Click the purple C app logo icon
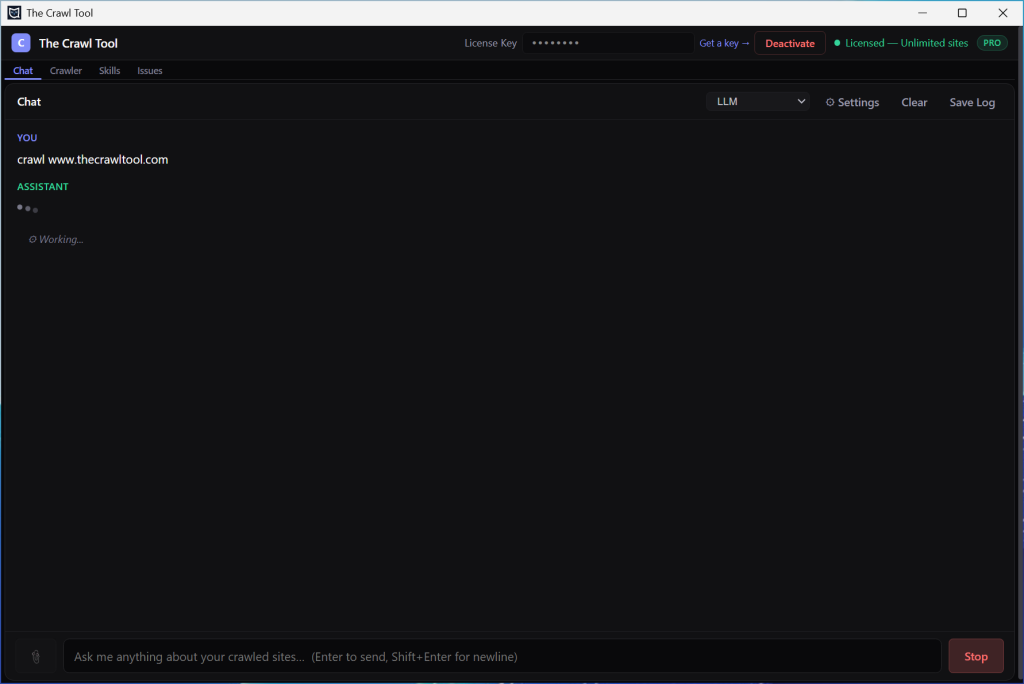The height and width of the screenshot is (684, 1024). pos(21,43)
